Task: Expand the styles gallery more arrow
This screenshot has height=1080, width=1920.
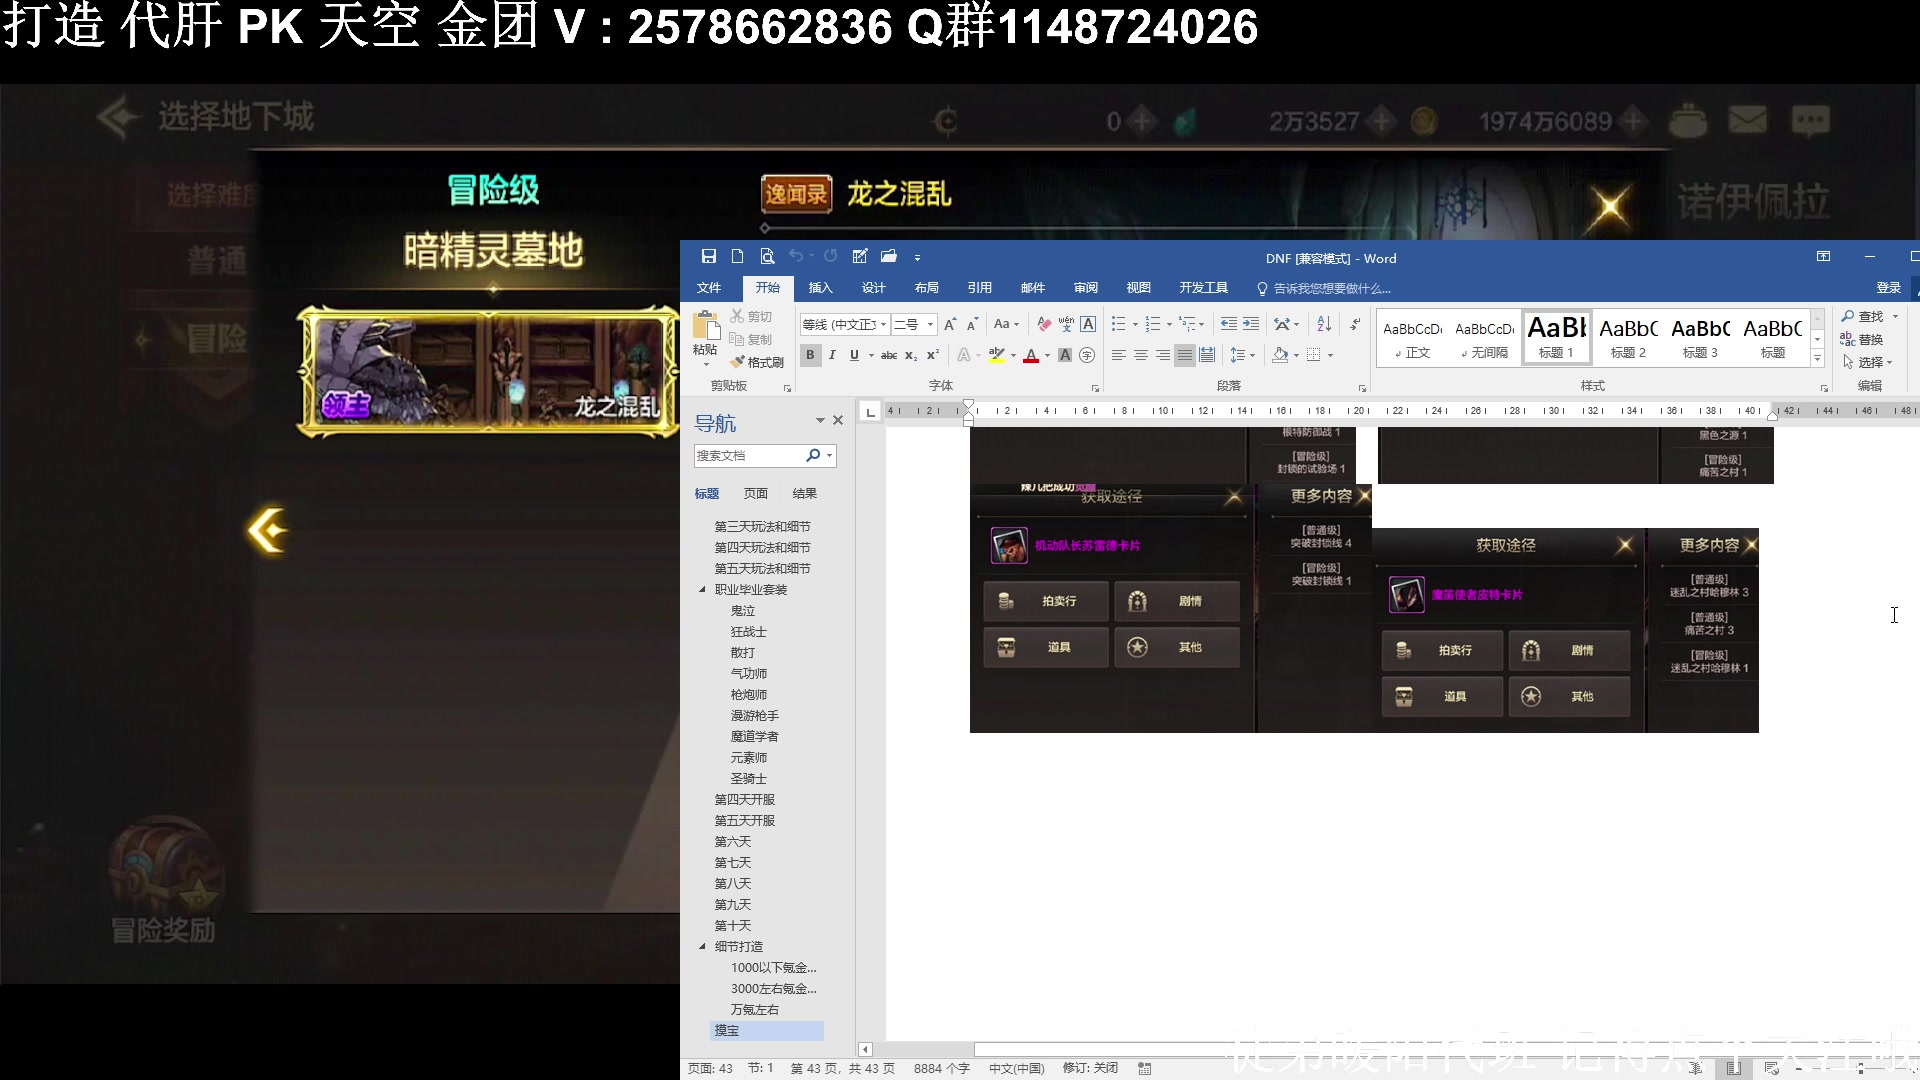Action: pos(1818,358)
